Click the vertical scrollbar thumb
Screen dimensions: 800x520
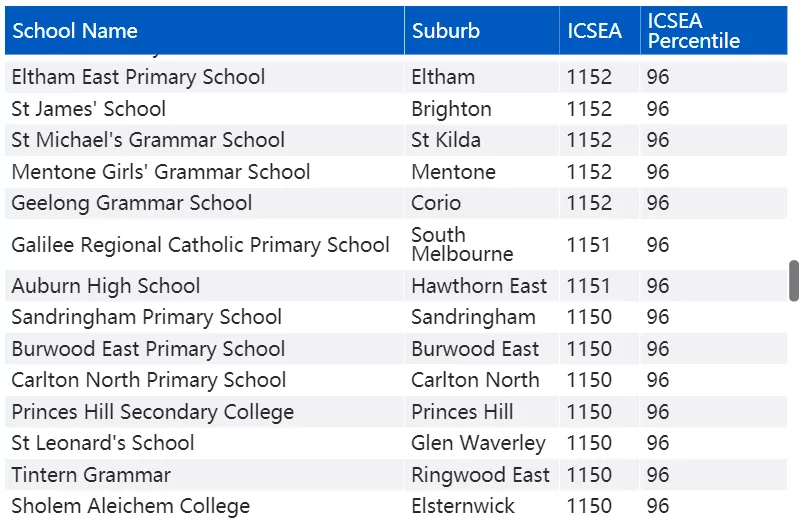(793, 281)
